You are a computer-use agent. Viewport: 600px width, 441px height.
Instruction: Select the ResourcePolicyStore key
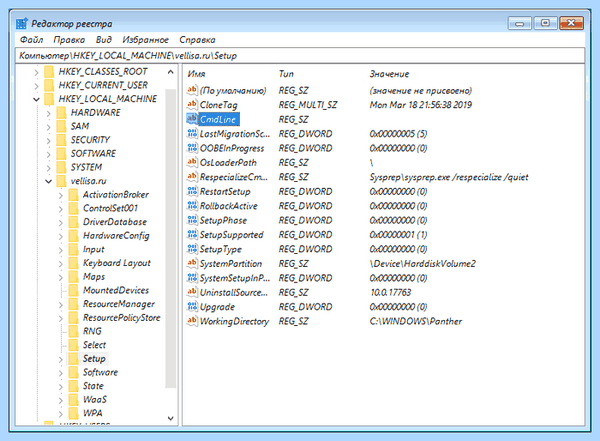click(121, 317)
